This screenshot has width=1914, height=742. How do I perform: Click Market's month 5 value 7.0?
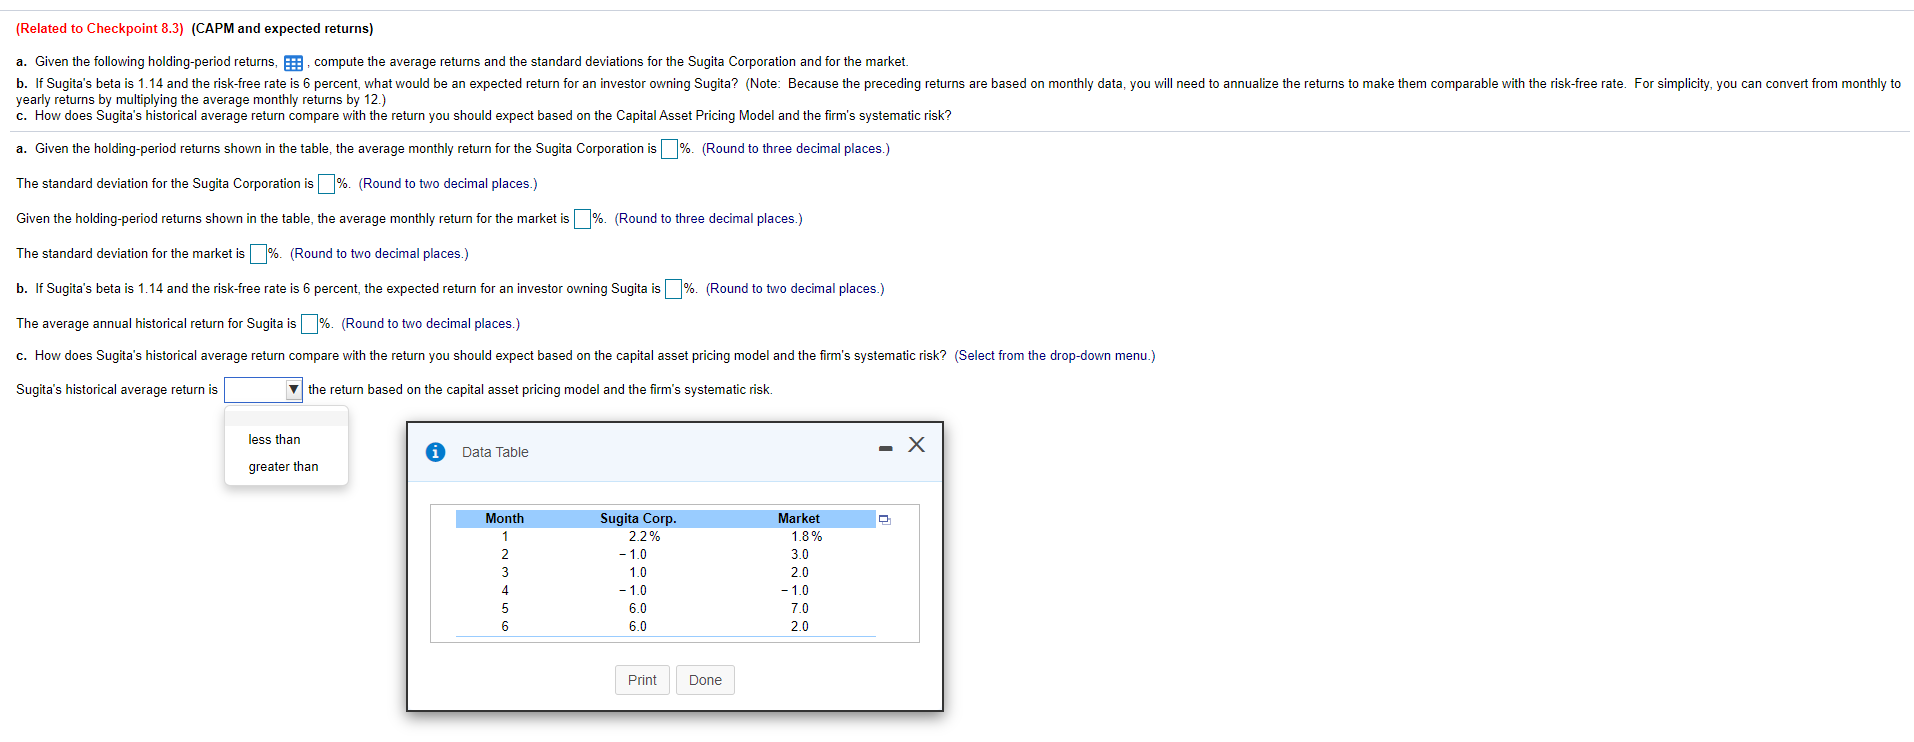click(x=800, y=608)
